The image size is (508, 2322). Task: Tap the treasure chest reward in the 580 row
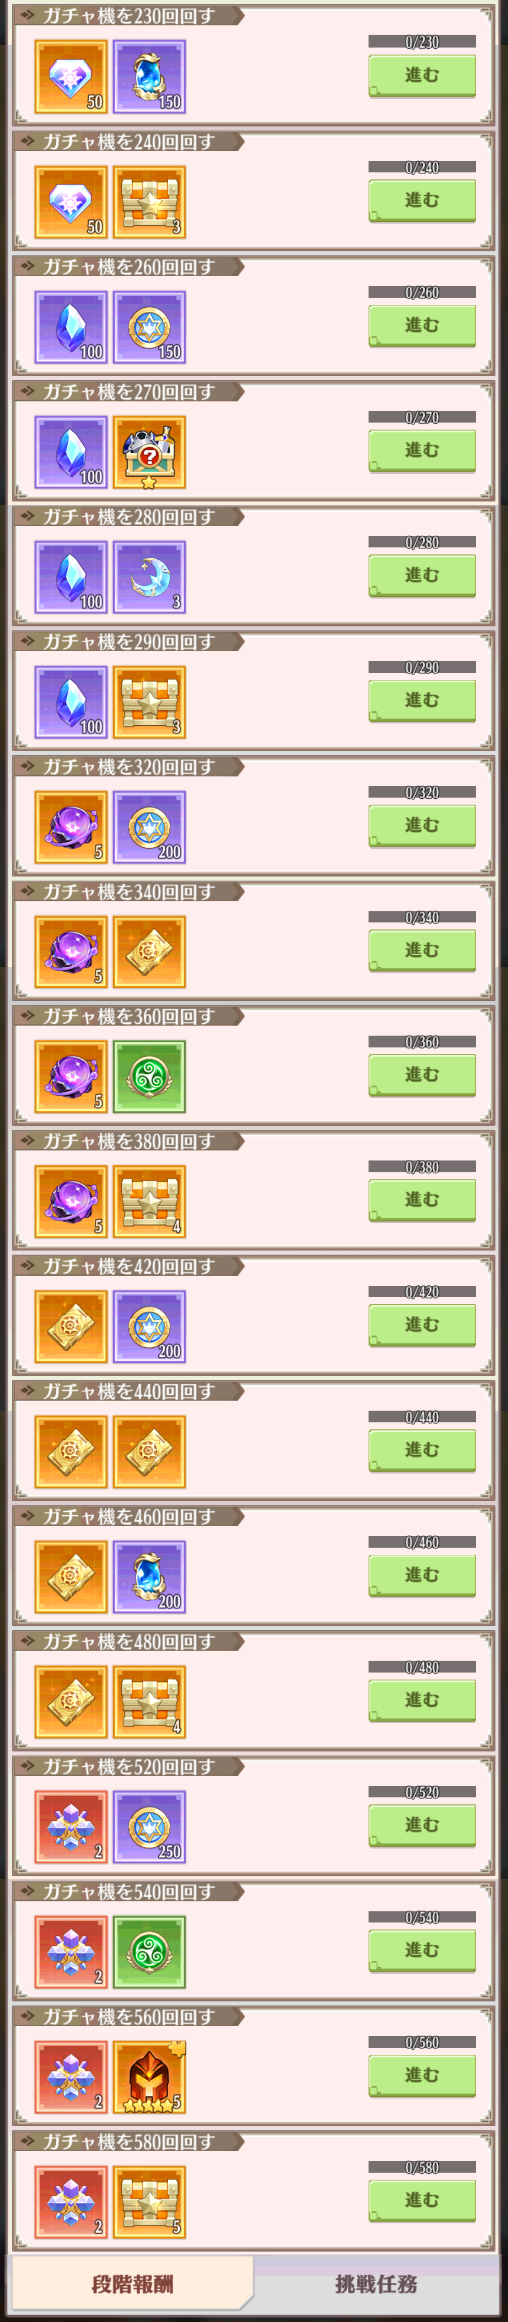tap(149, 2201)
